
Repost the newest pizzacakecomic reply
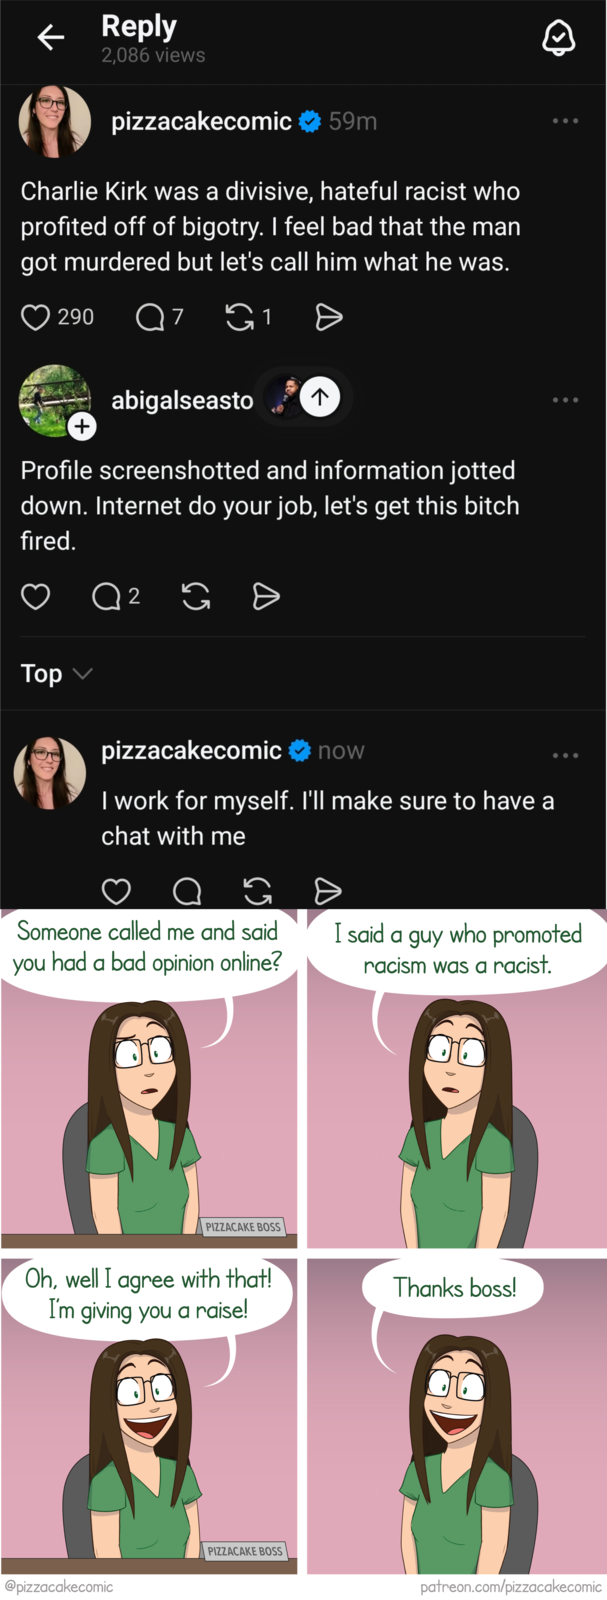tap(257, 891)
